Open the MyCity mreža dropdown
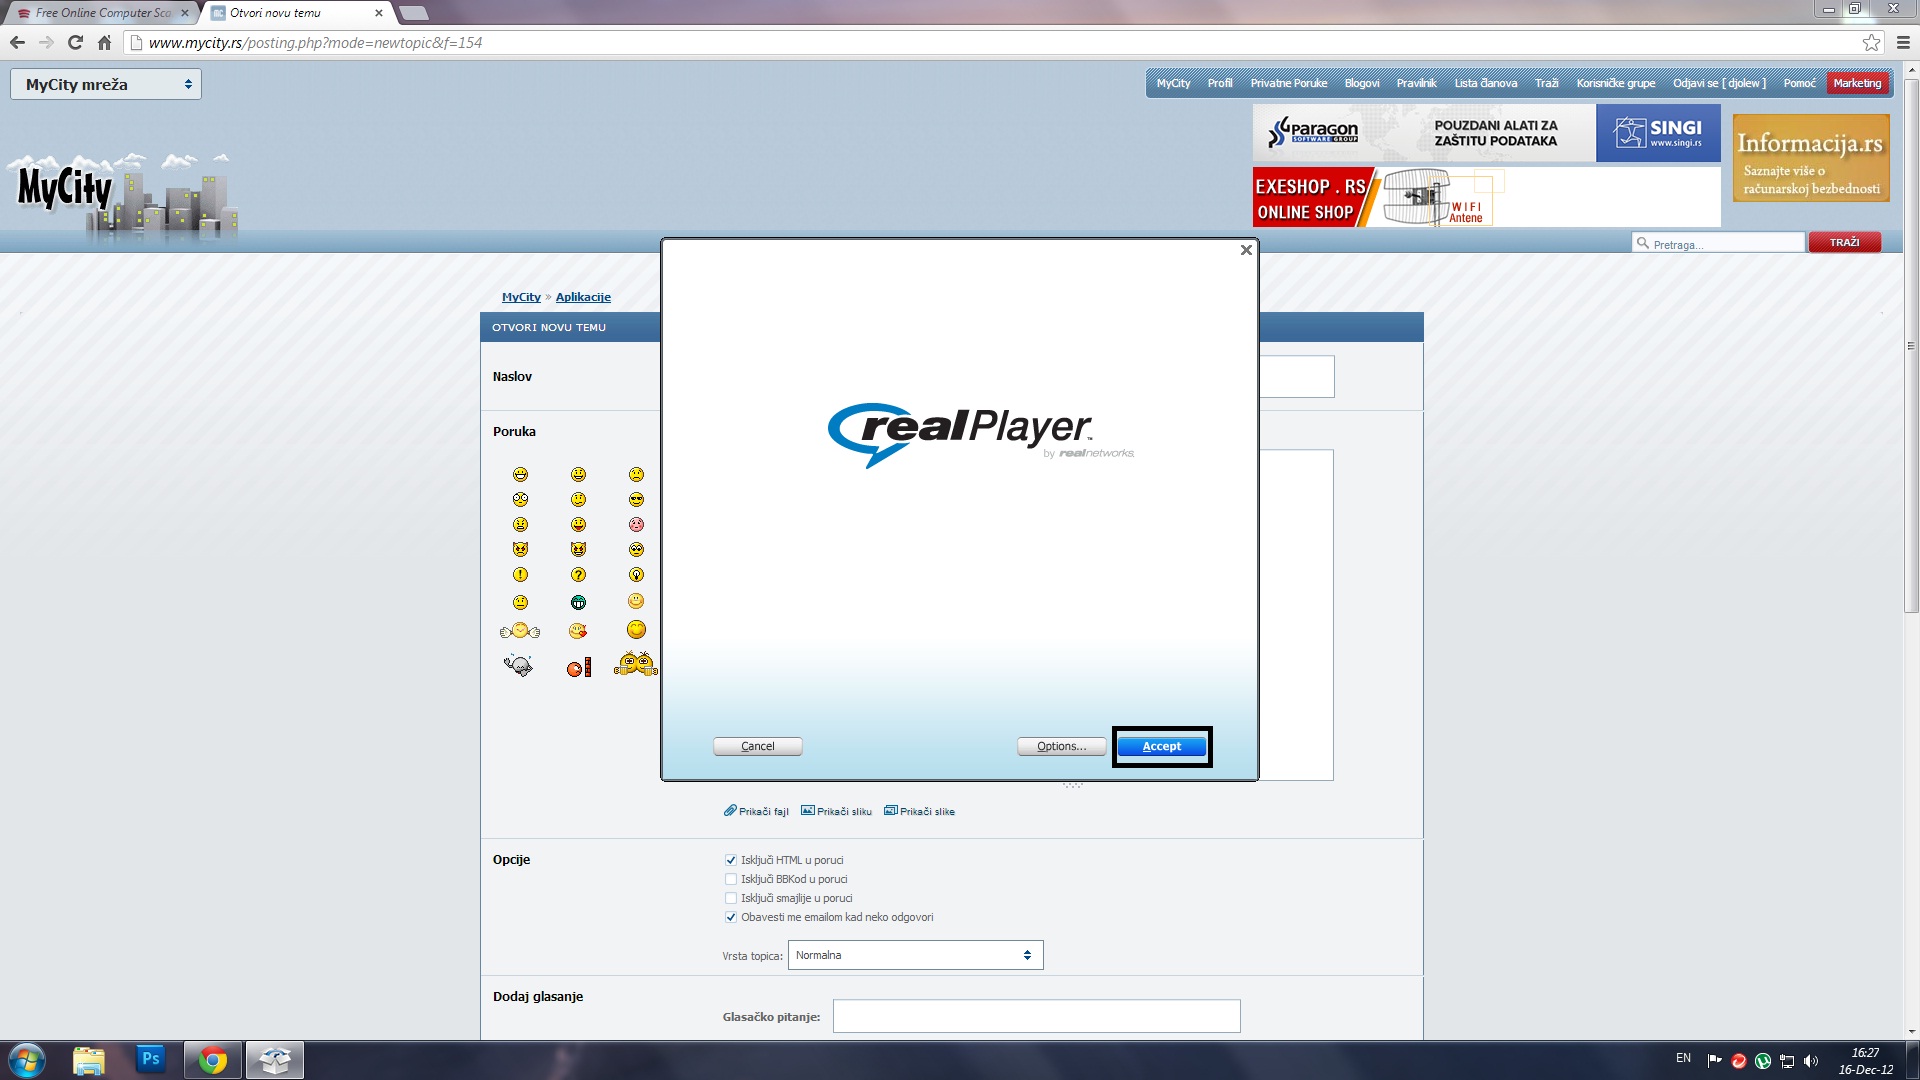The image size is (1920, 1080). pyautogui.click(x=106, y=84)
